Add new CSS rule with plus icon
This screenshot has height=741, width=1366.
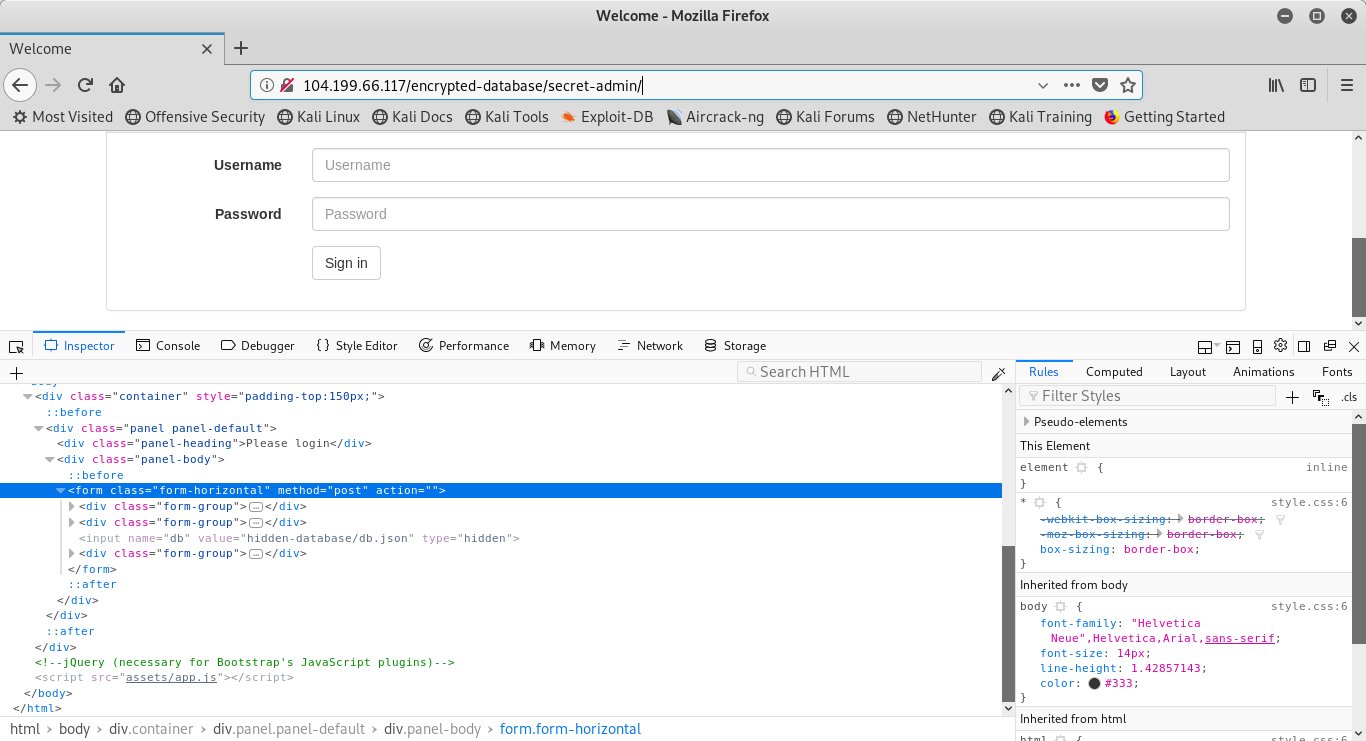pos(1292,397)
